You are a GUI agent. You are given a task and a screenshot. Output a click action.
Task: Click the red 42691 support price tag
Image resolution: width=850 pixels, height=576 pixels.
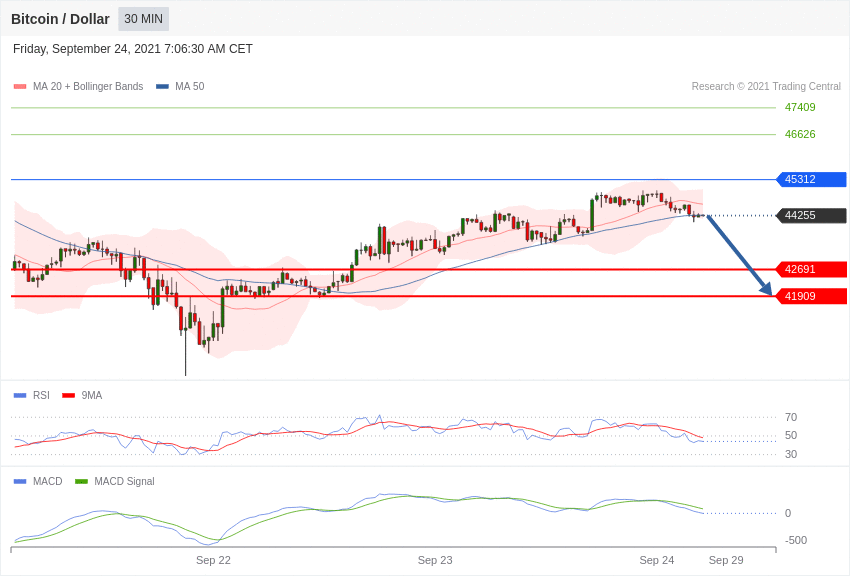[811, 269]
